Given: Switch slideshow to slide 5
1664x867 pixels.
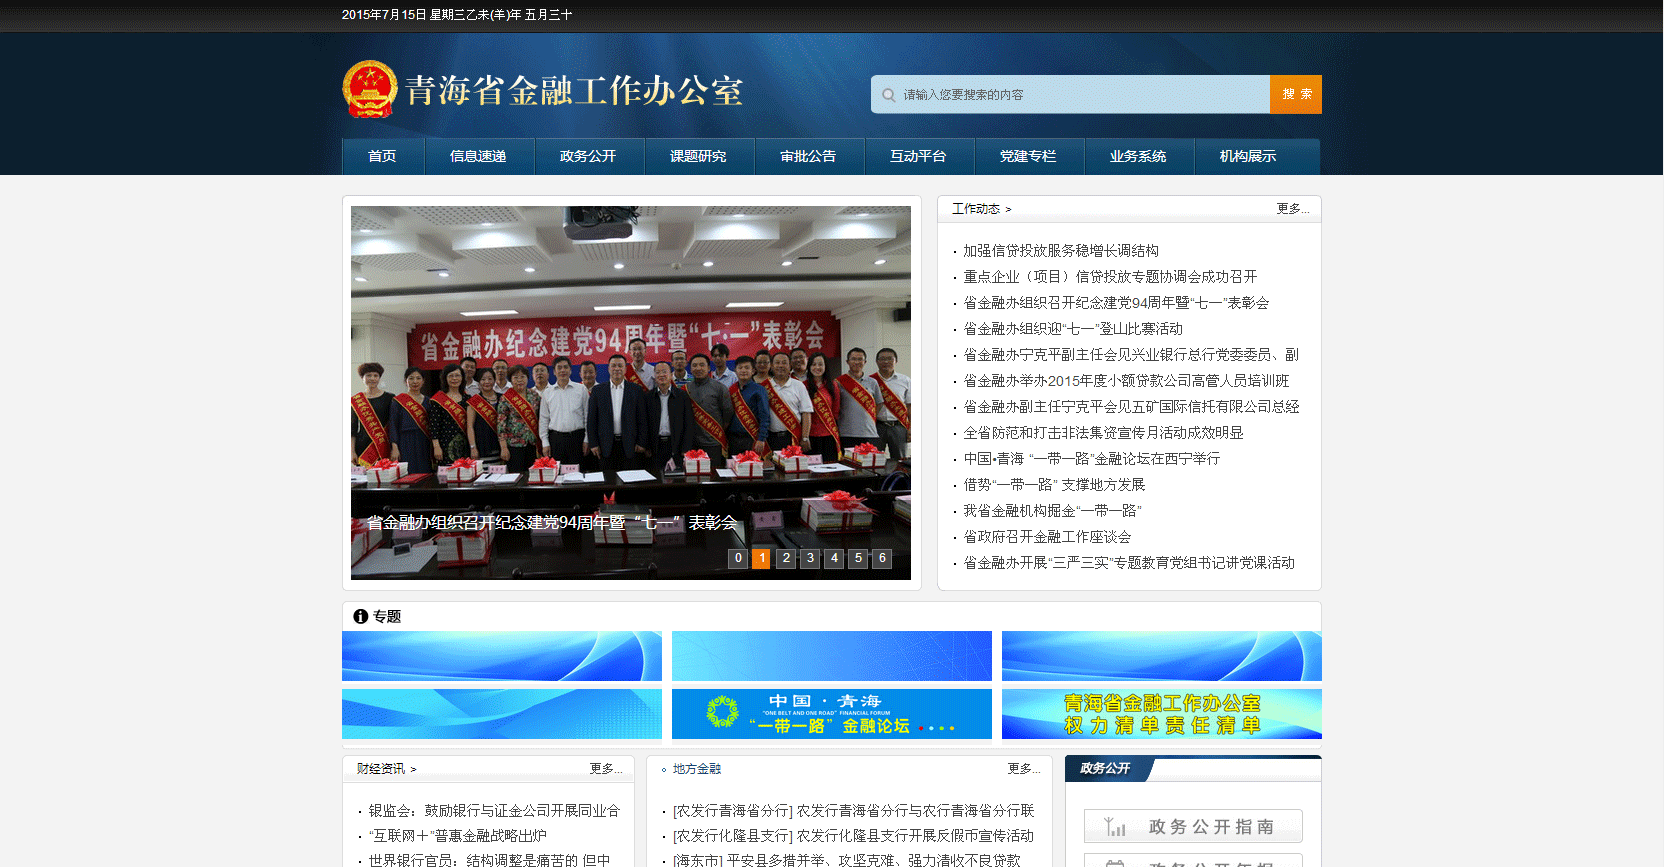Looking at the screenshot, I should (858, 558).
